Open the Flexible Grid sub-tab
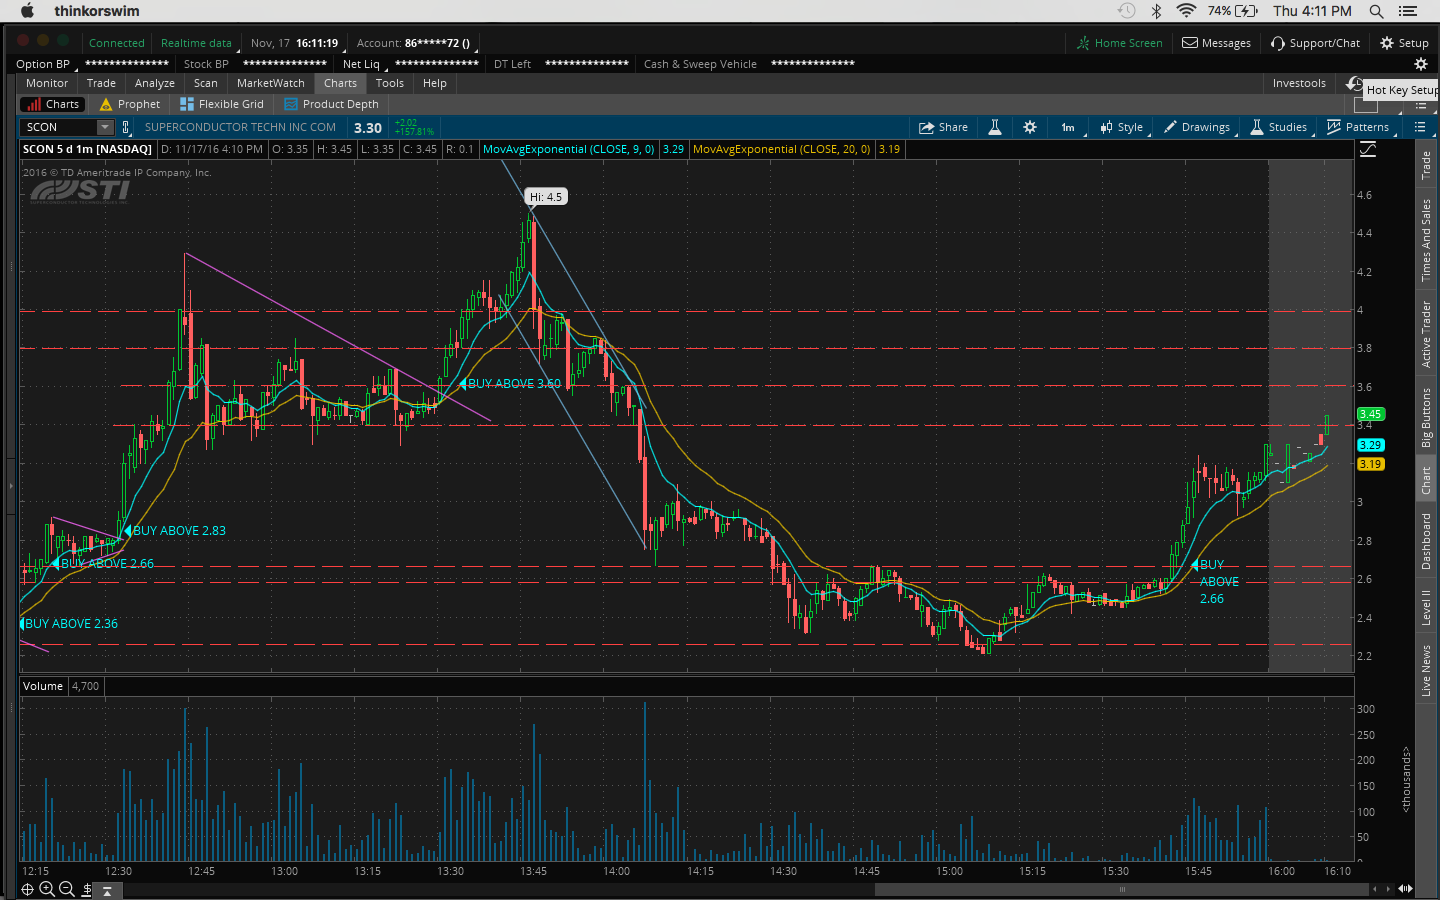The width and height of the screenshot is (1440, 900). (222, 104)
